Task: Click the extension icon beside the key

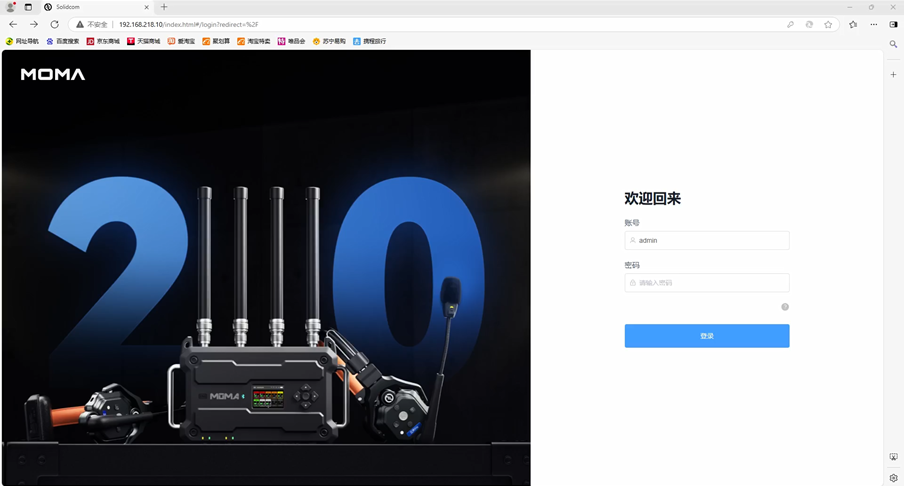Action: coord(809,25)
